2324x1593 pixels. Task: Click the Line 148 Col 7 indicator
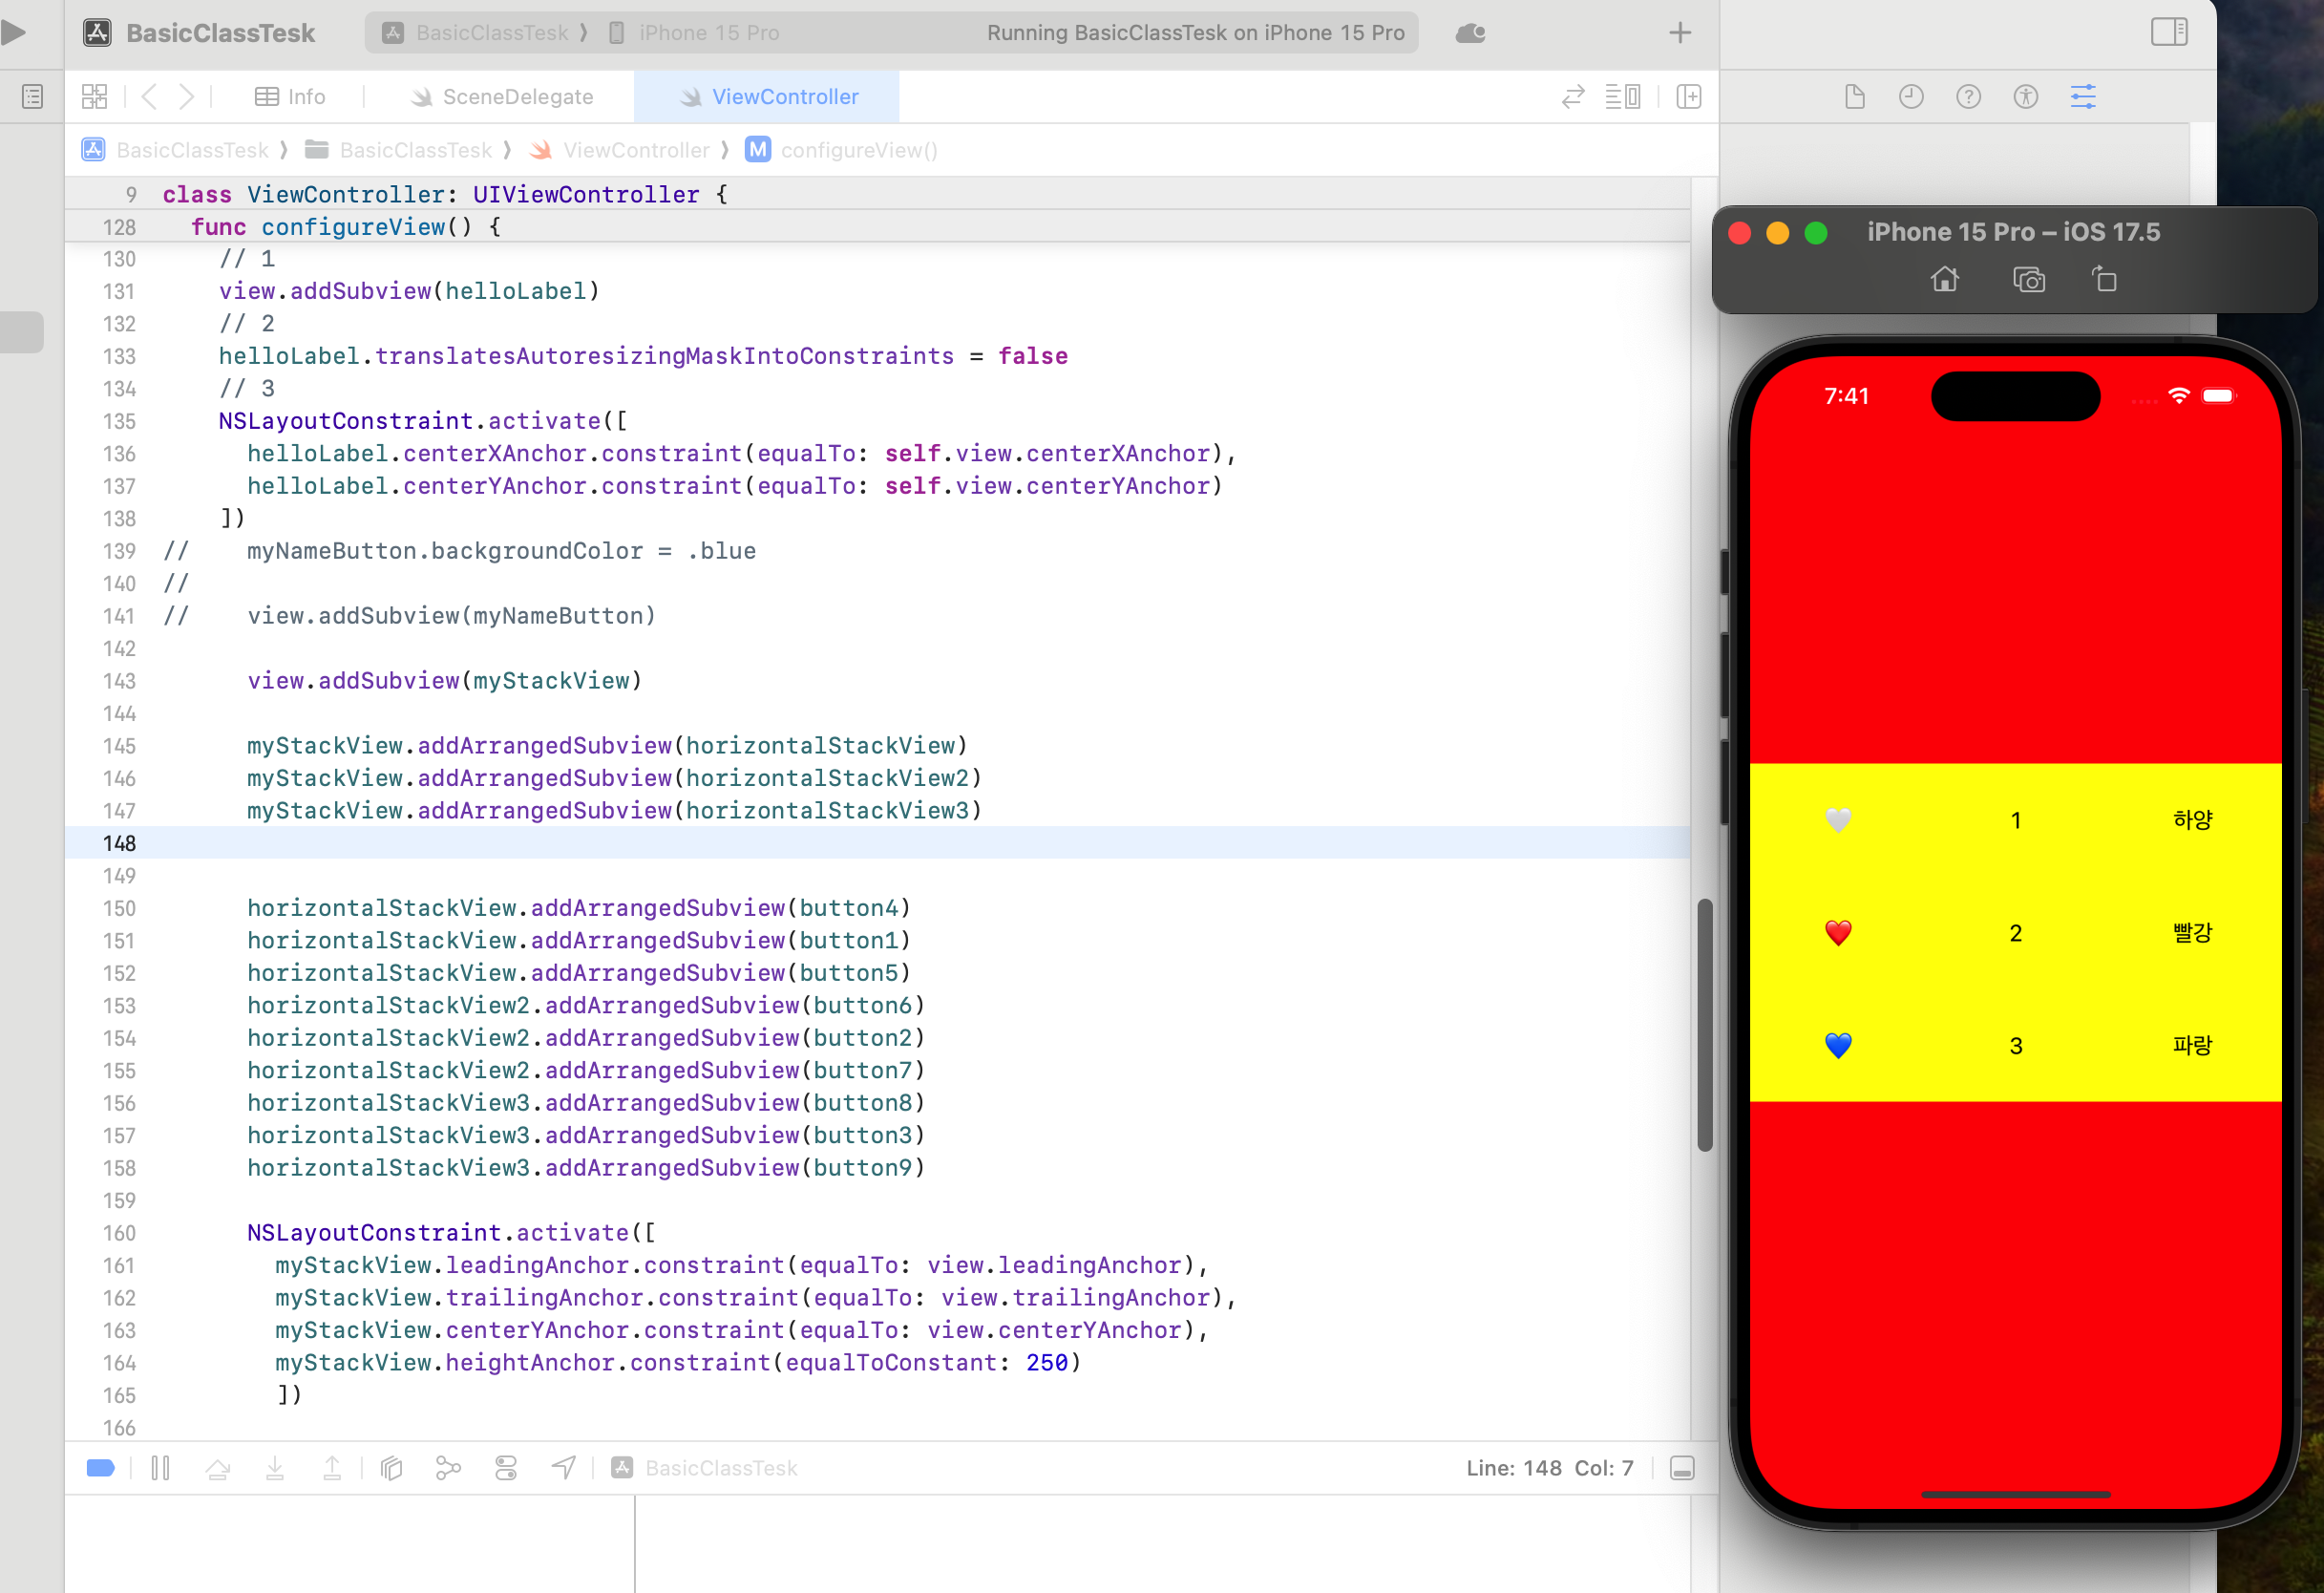point(1550,1468)
